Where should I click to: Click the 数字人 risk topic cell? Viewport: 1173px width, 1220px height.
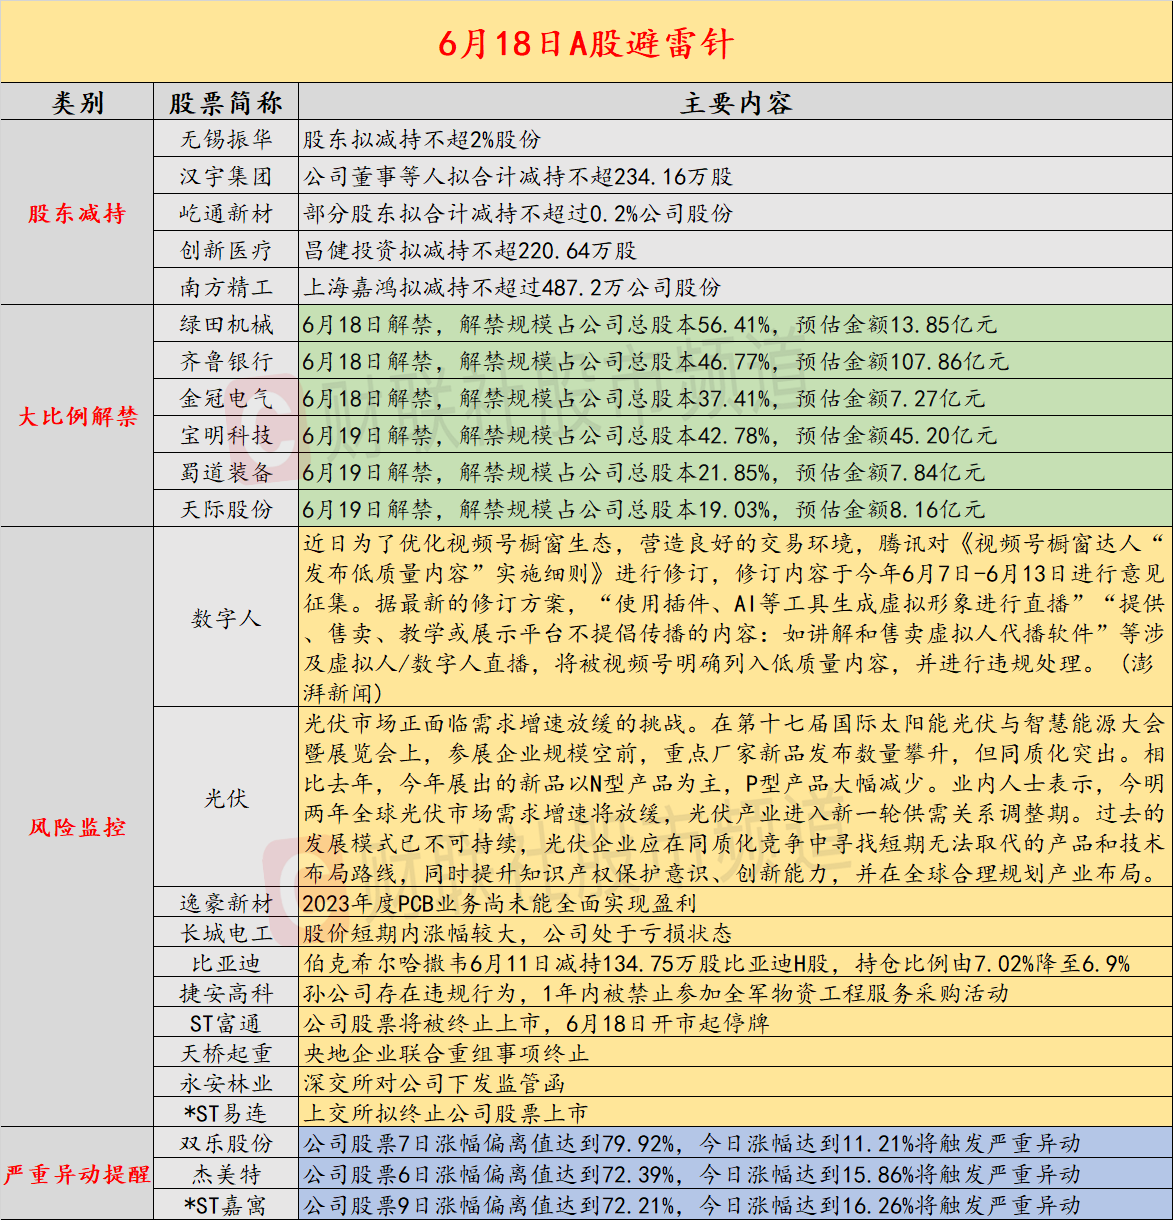226,618
